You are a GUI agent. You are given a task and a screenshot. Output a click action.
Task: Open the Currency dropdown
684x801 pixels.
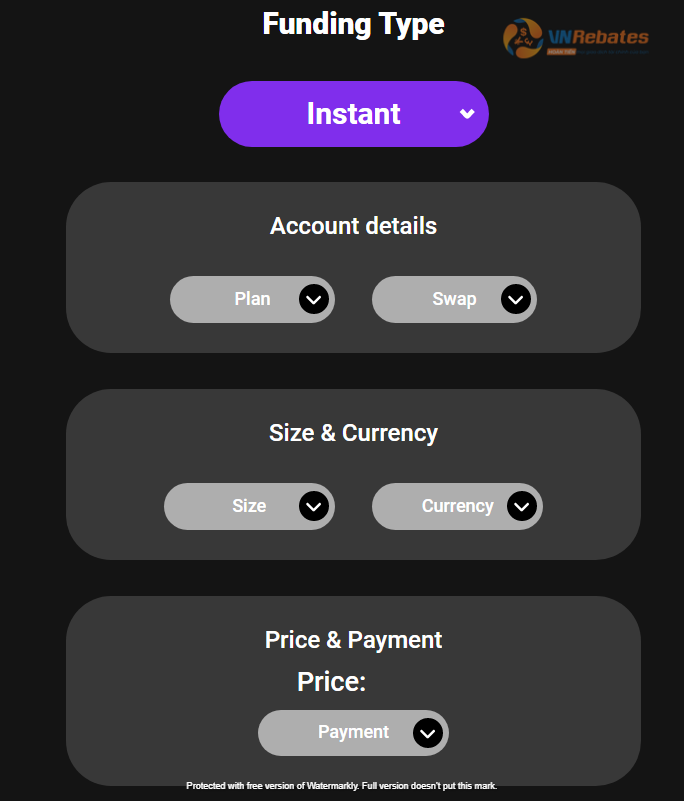[x=457, y=506]
